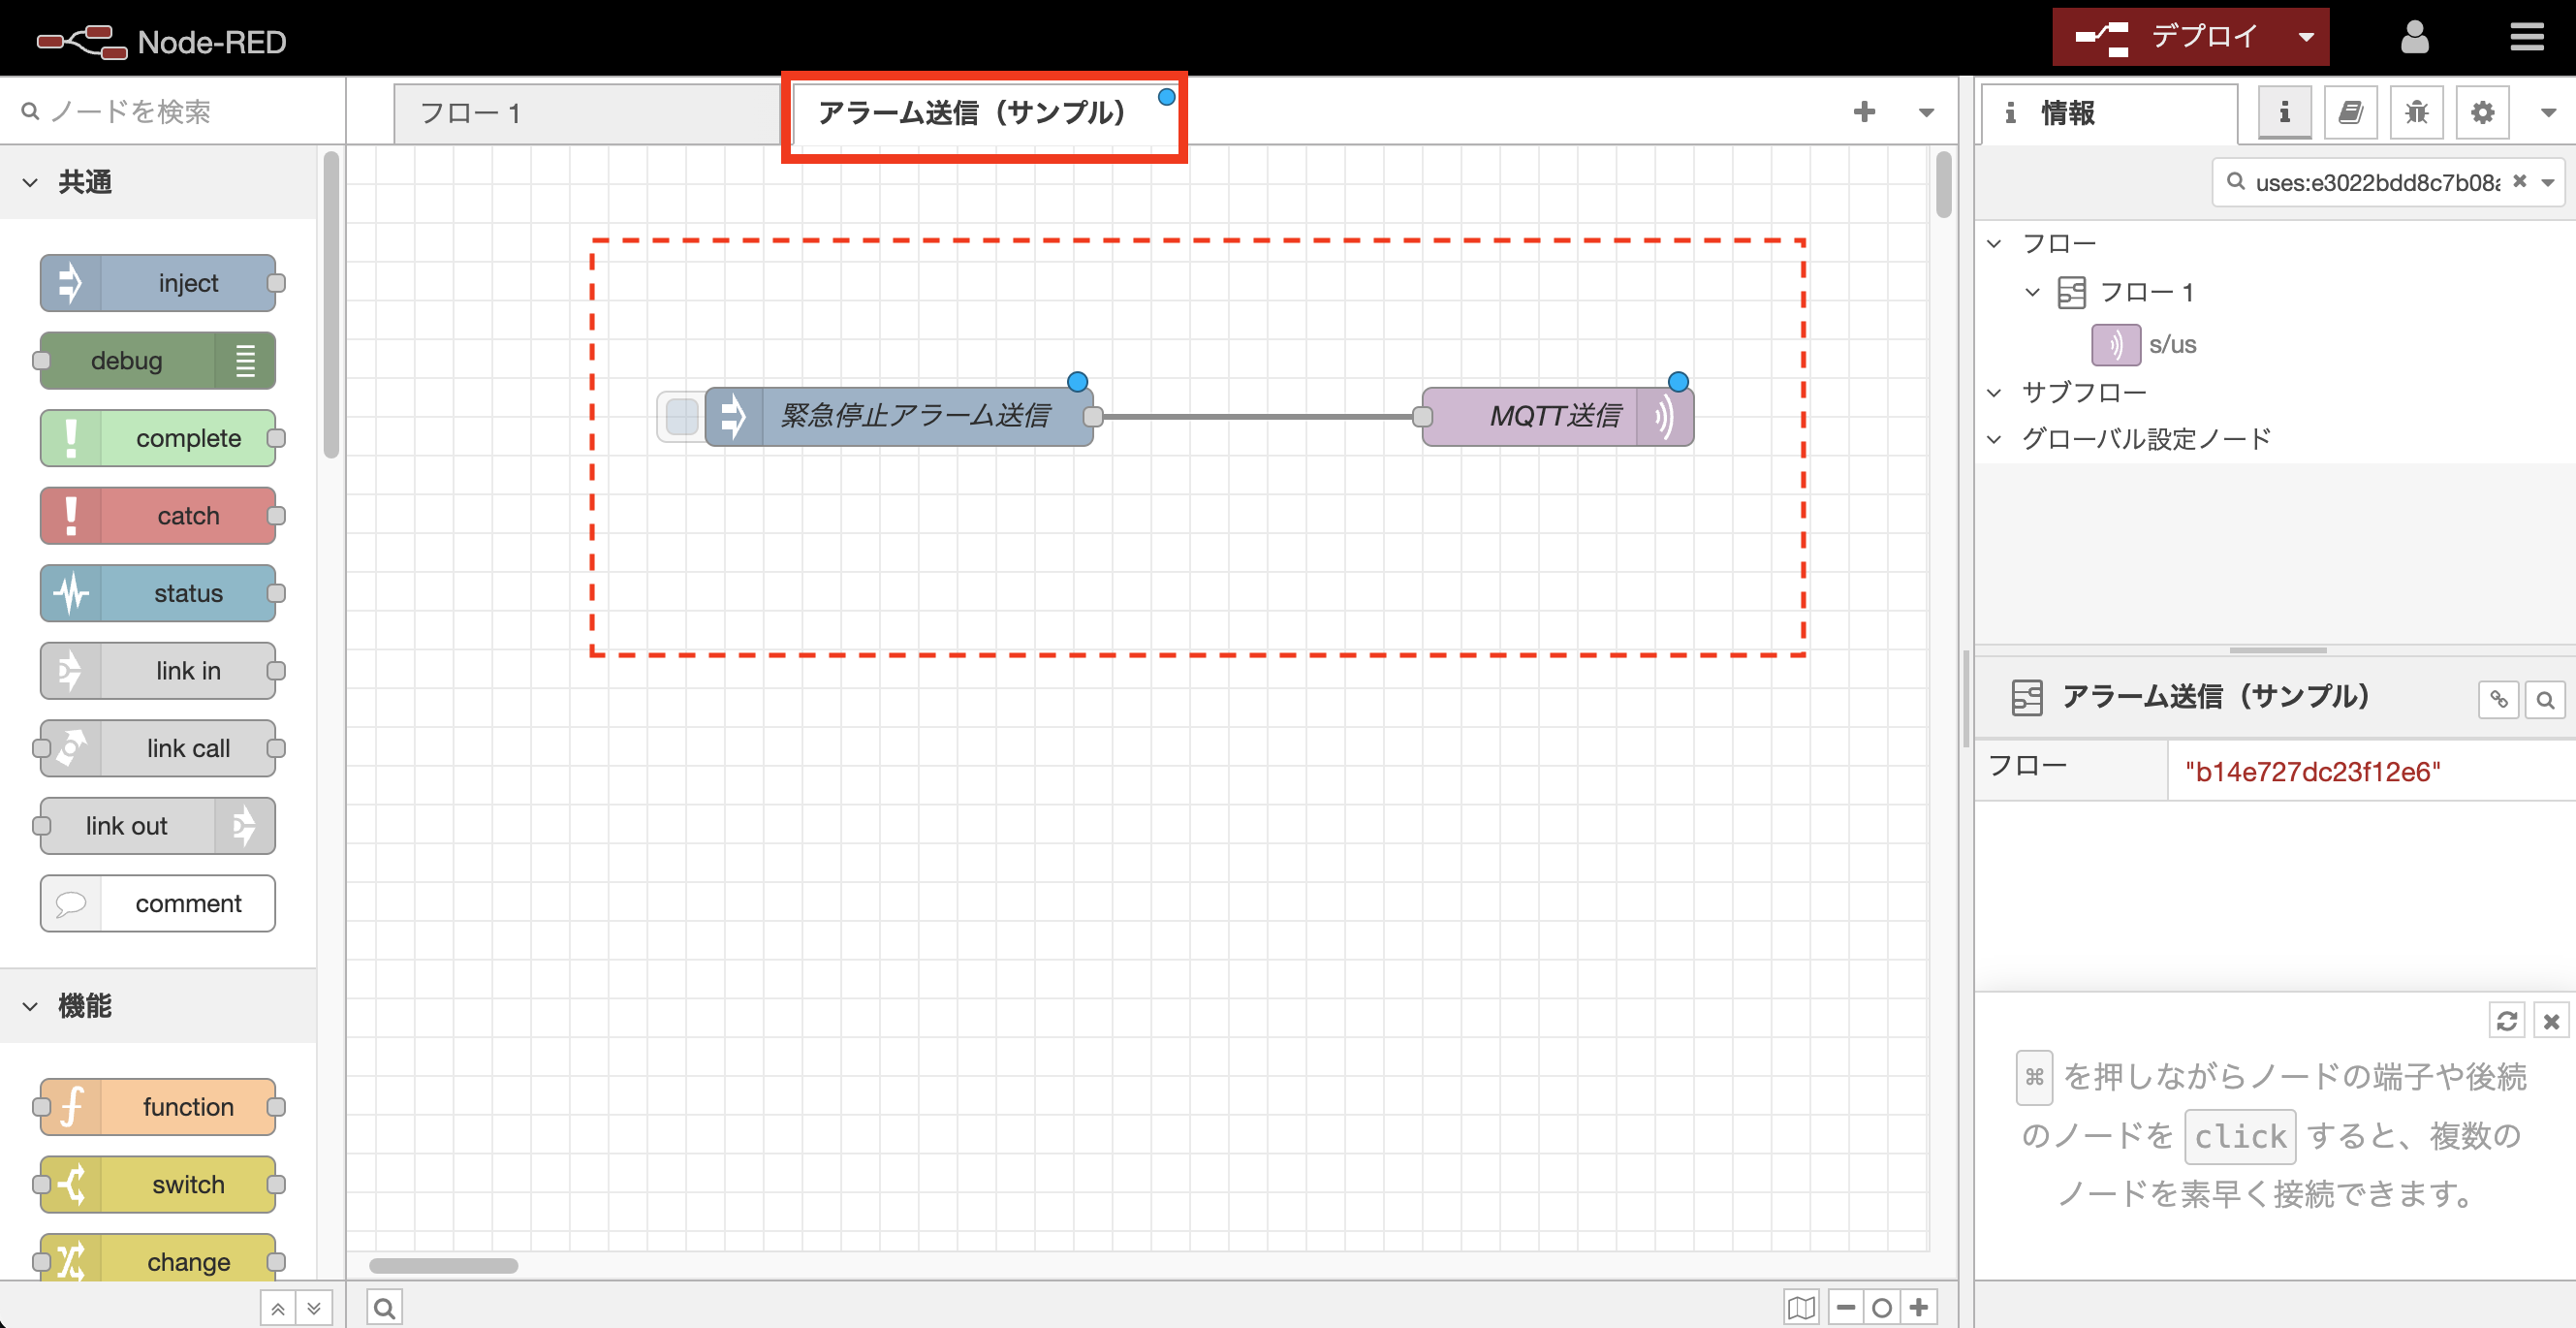Click the デプロイ button

click(x=2168, y=38)
